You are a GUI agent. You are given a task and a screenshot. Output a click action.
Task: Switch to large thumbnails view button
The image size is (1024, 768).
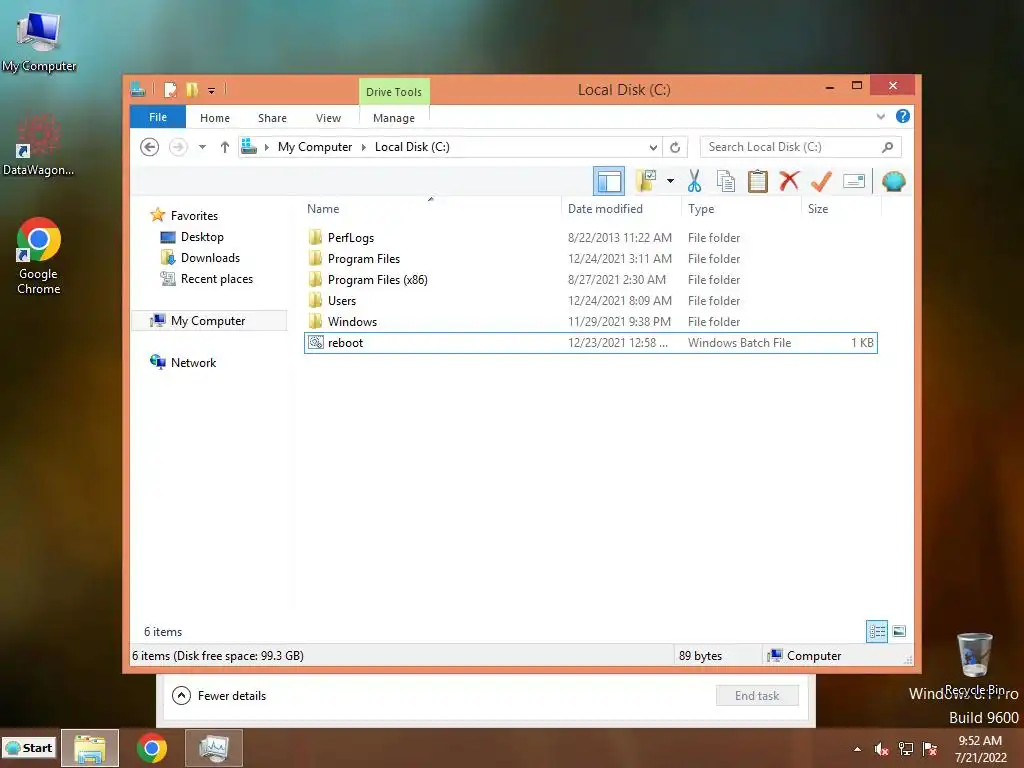(899, 631)
